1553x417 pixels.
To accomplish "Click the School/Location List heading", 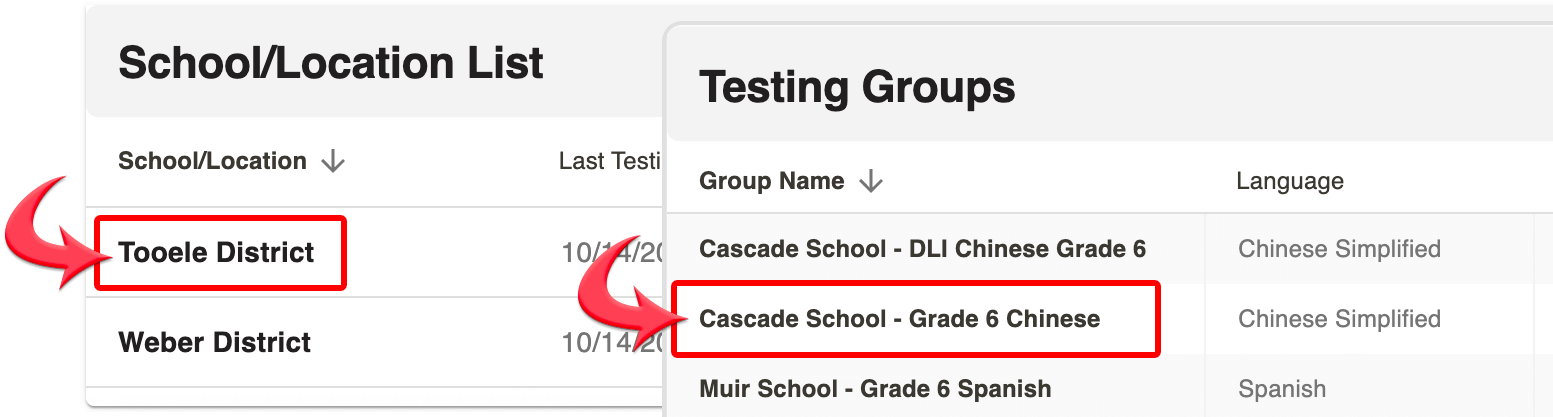I will 331,63.
